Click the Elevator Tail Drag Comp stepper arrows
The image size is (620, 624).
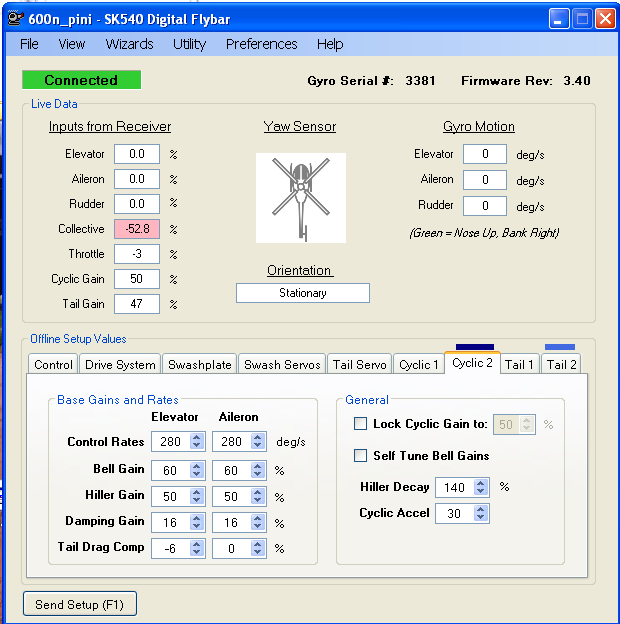(196, 548)
